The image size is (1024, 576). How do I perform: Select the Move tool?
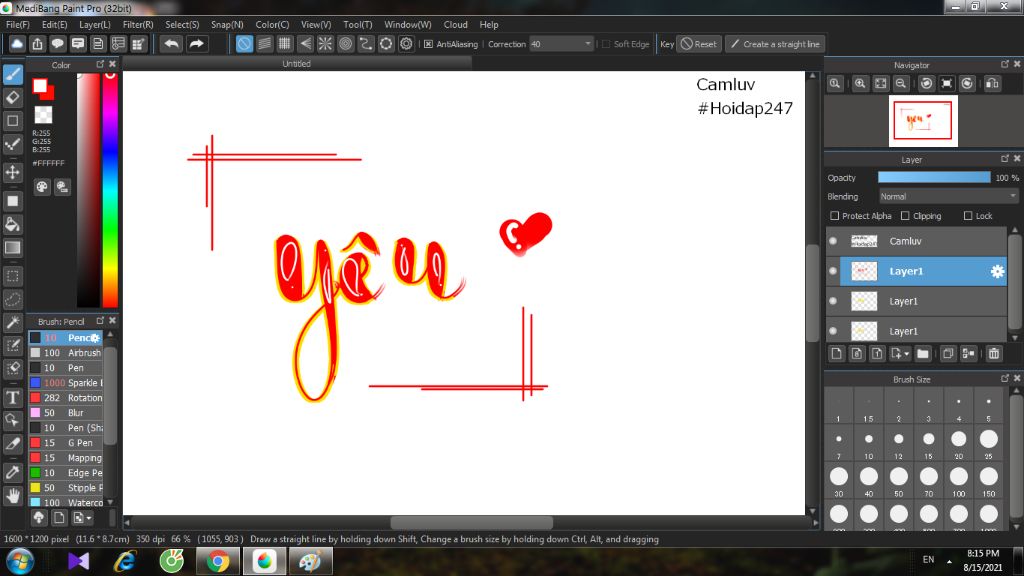[x=12, y=172]
